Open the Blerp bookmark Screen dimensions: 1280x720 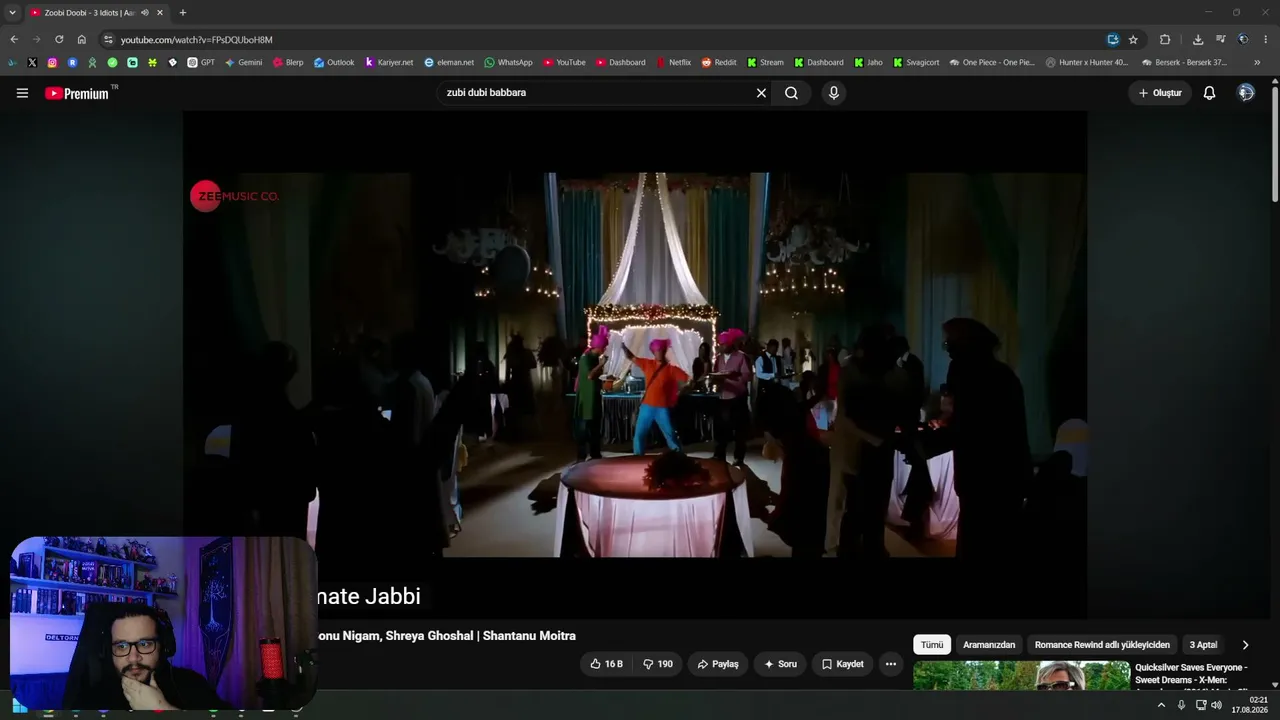pos(288,62)
